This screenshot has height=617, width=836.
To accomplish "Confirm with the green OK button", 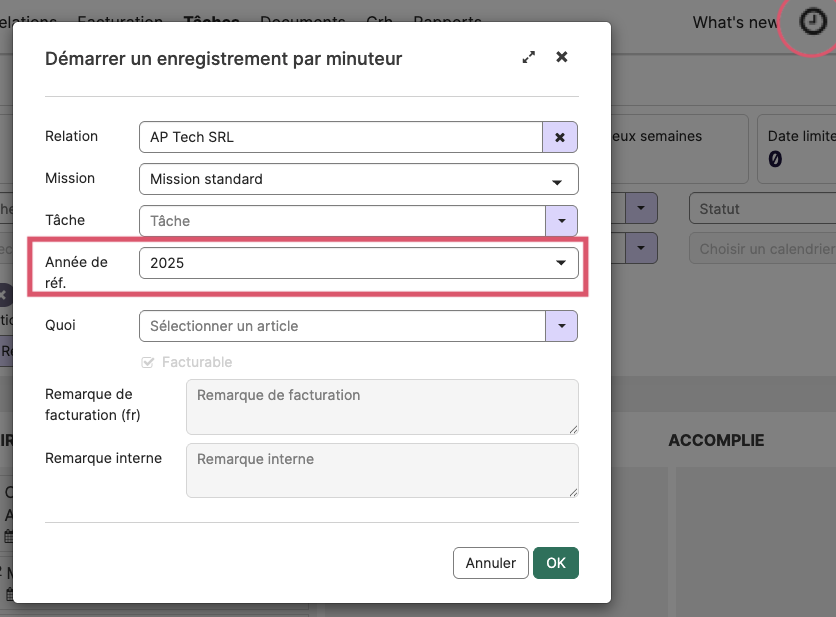I will (x=556, y=563).
